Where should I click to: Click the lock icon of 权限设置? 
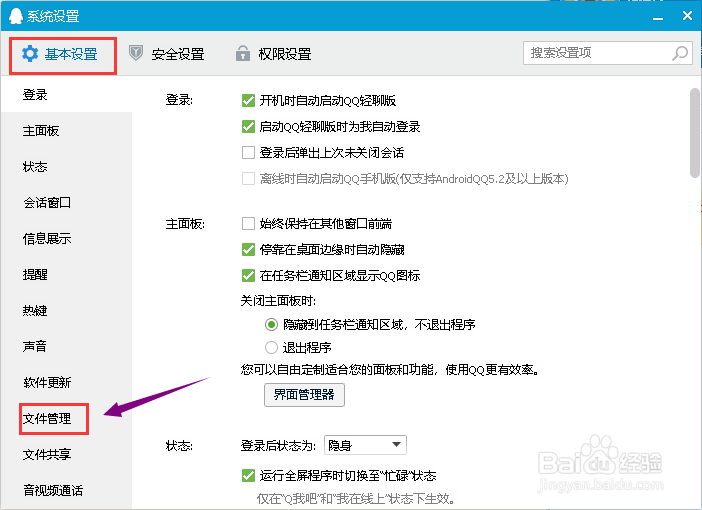click(243, 53)
